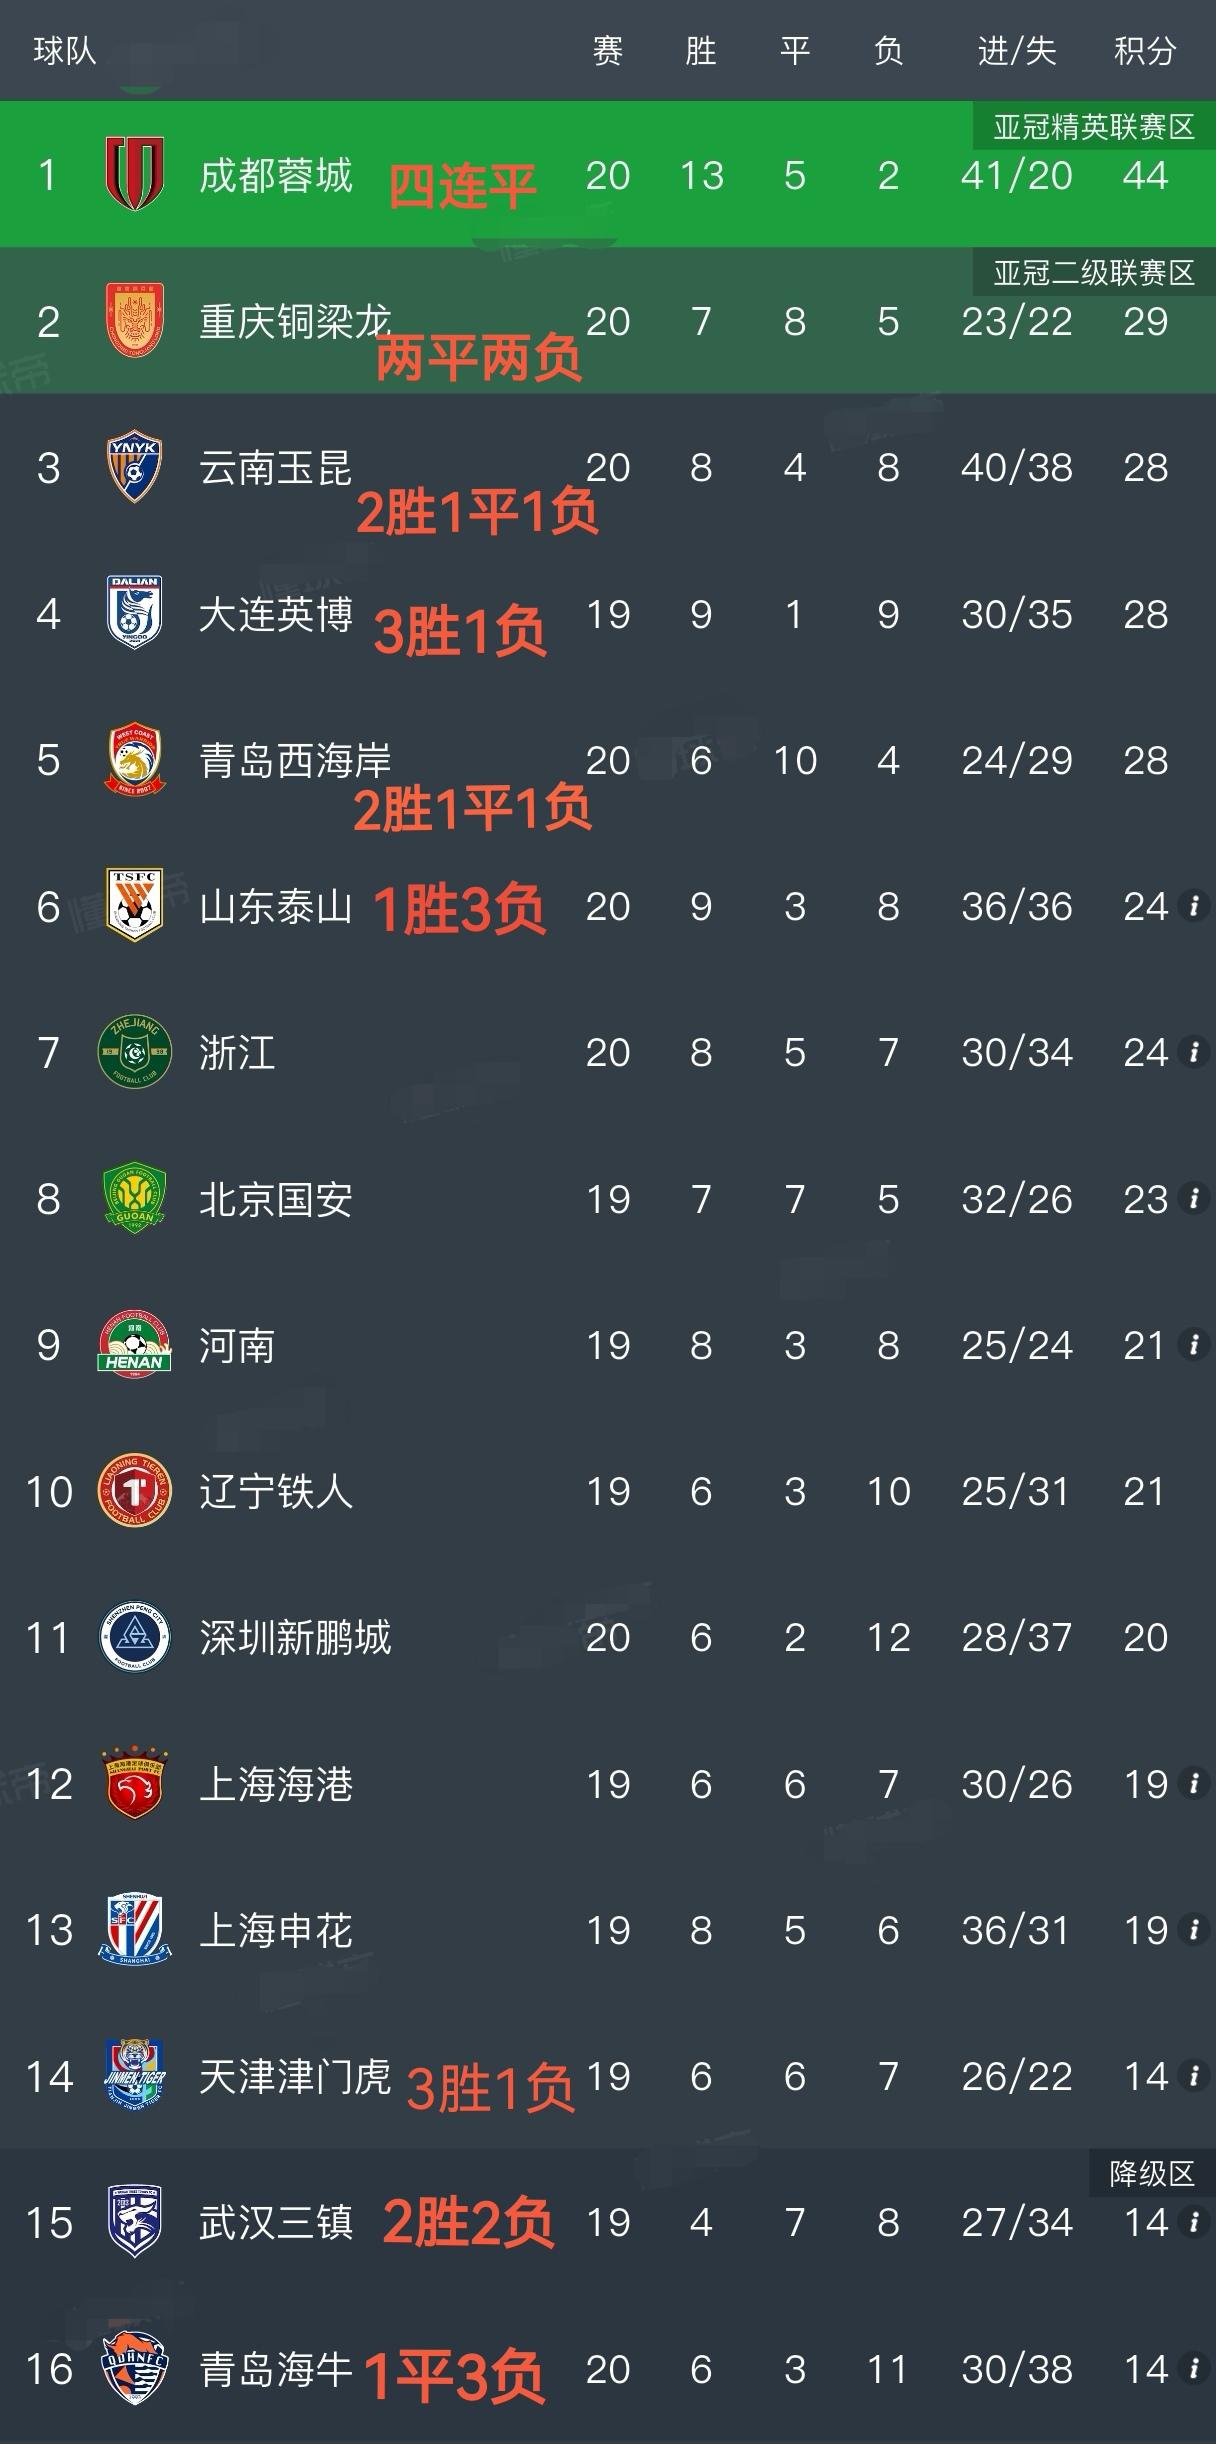Select the 河南 Henan club logo
The height and width of the screenshot is (2444, 1216).
point(134,1345)
